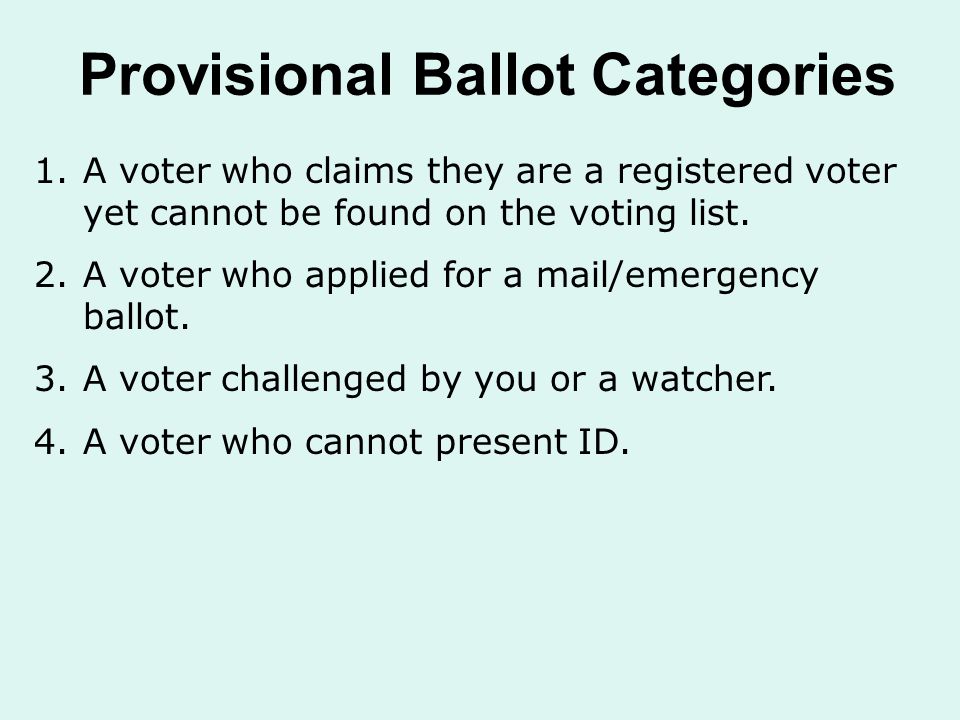This screenshot has height=720, width=960.
Task: Select the word 'Provisional' in the heading
Action: [x=236, y=75]
